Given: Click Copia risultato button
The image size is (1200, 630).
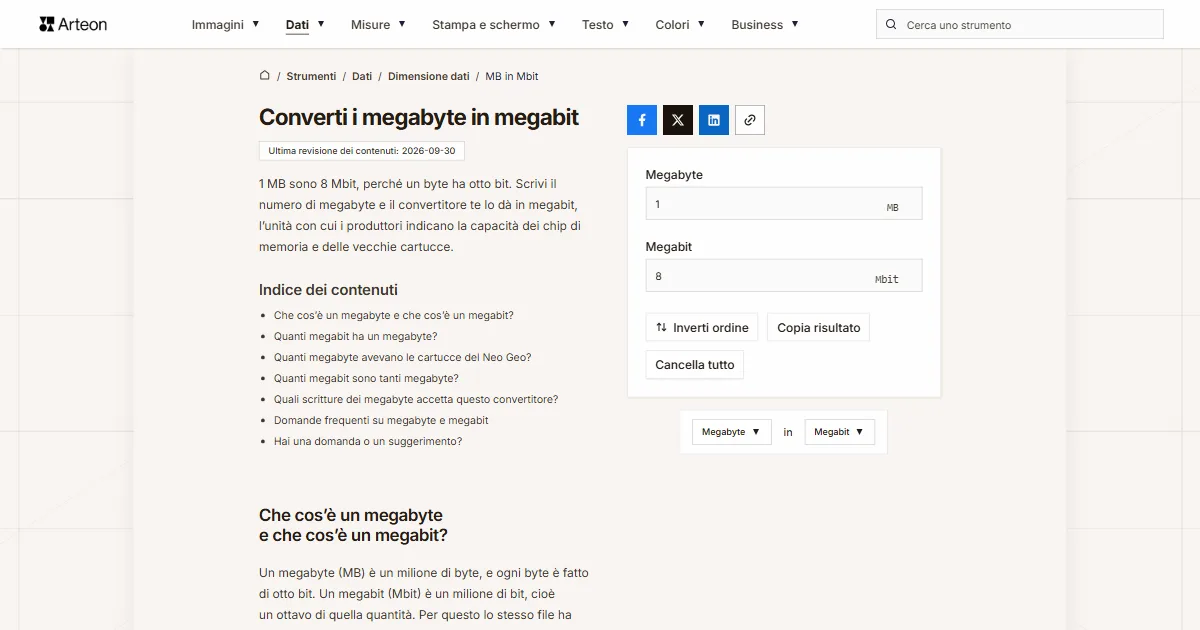Looking at the screenshot, I should click(x=819, y=328).
